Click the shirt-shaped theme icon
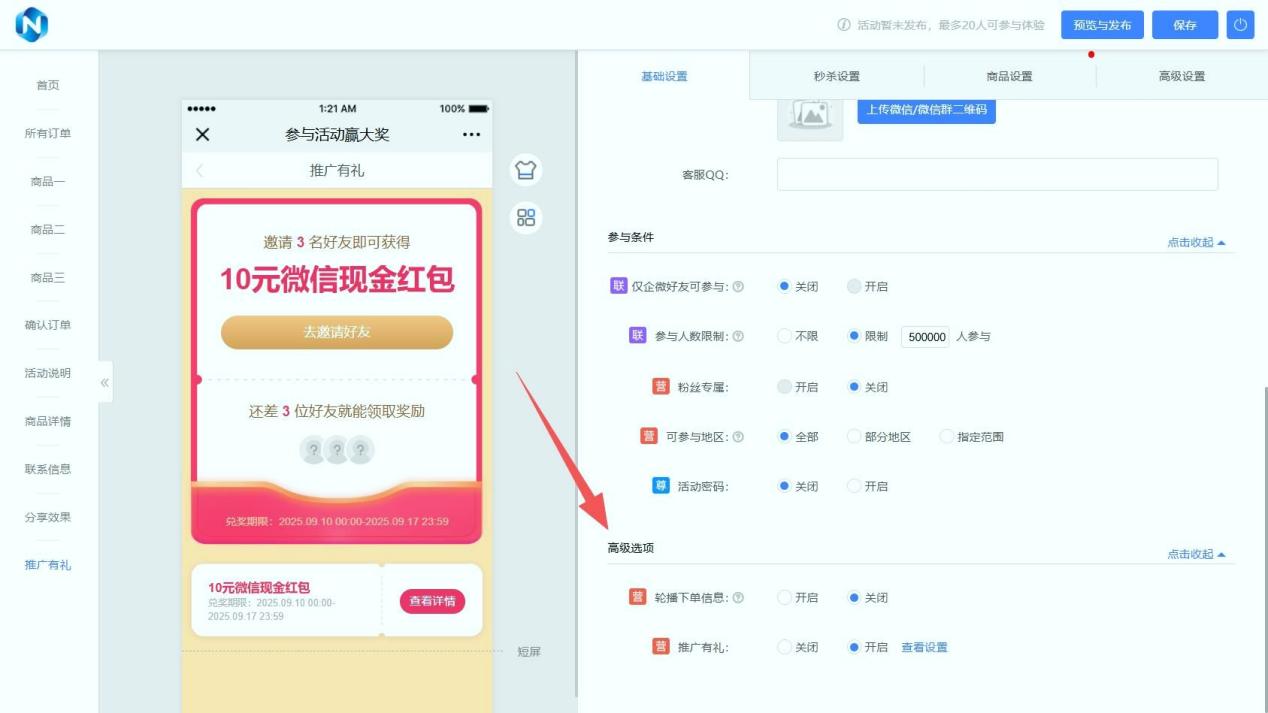Screen dimensions: 1268x713 click(x=526, y=170)
